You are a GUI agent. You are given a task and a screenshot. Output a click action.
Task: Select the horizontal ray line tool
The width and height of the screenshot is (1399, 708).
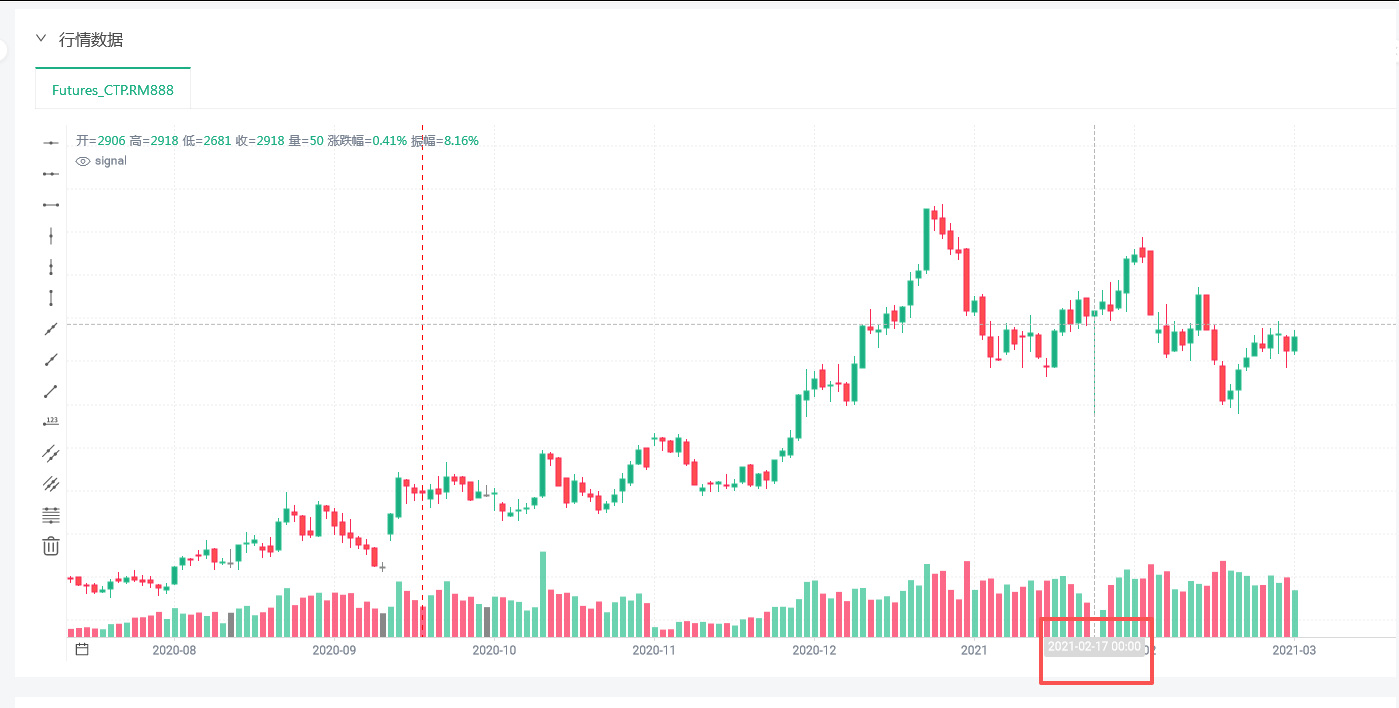point(51,174)
